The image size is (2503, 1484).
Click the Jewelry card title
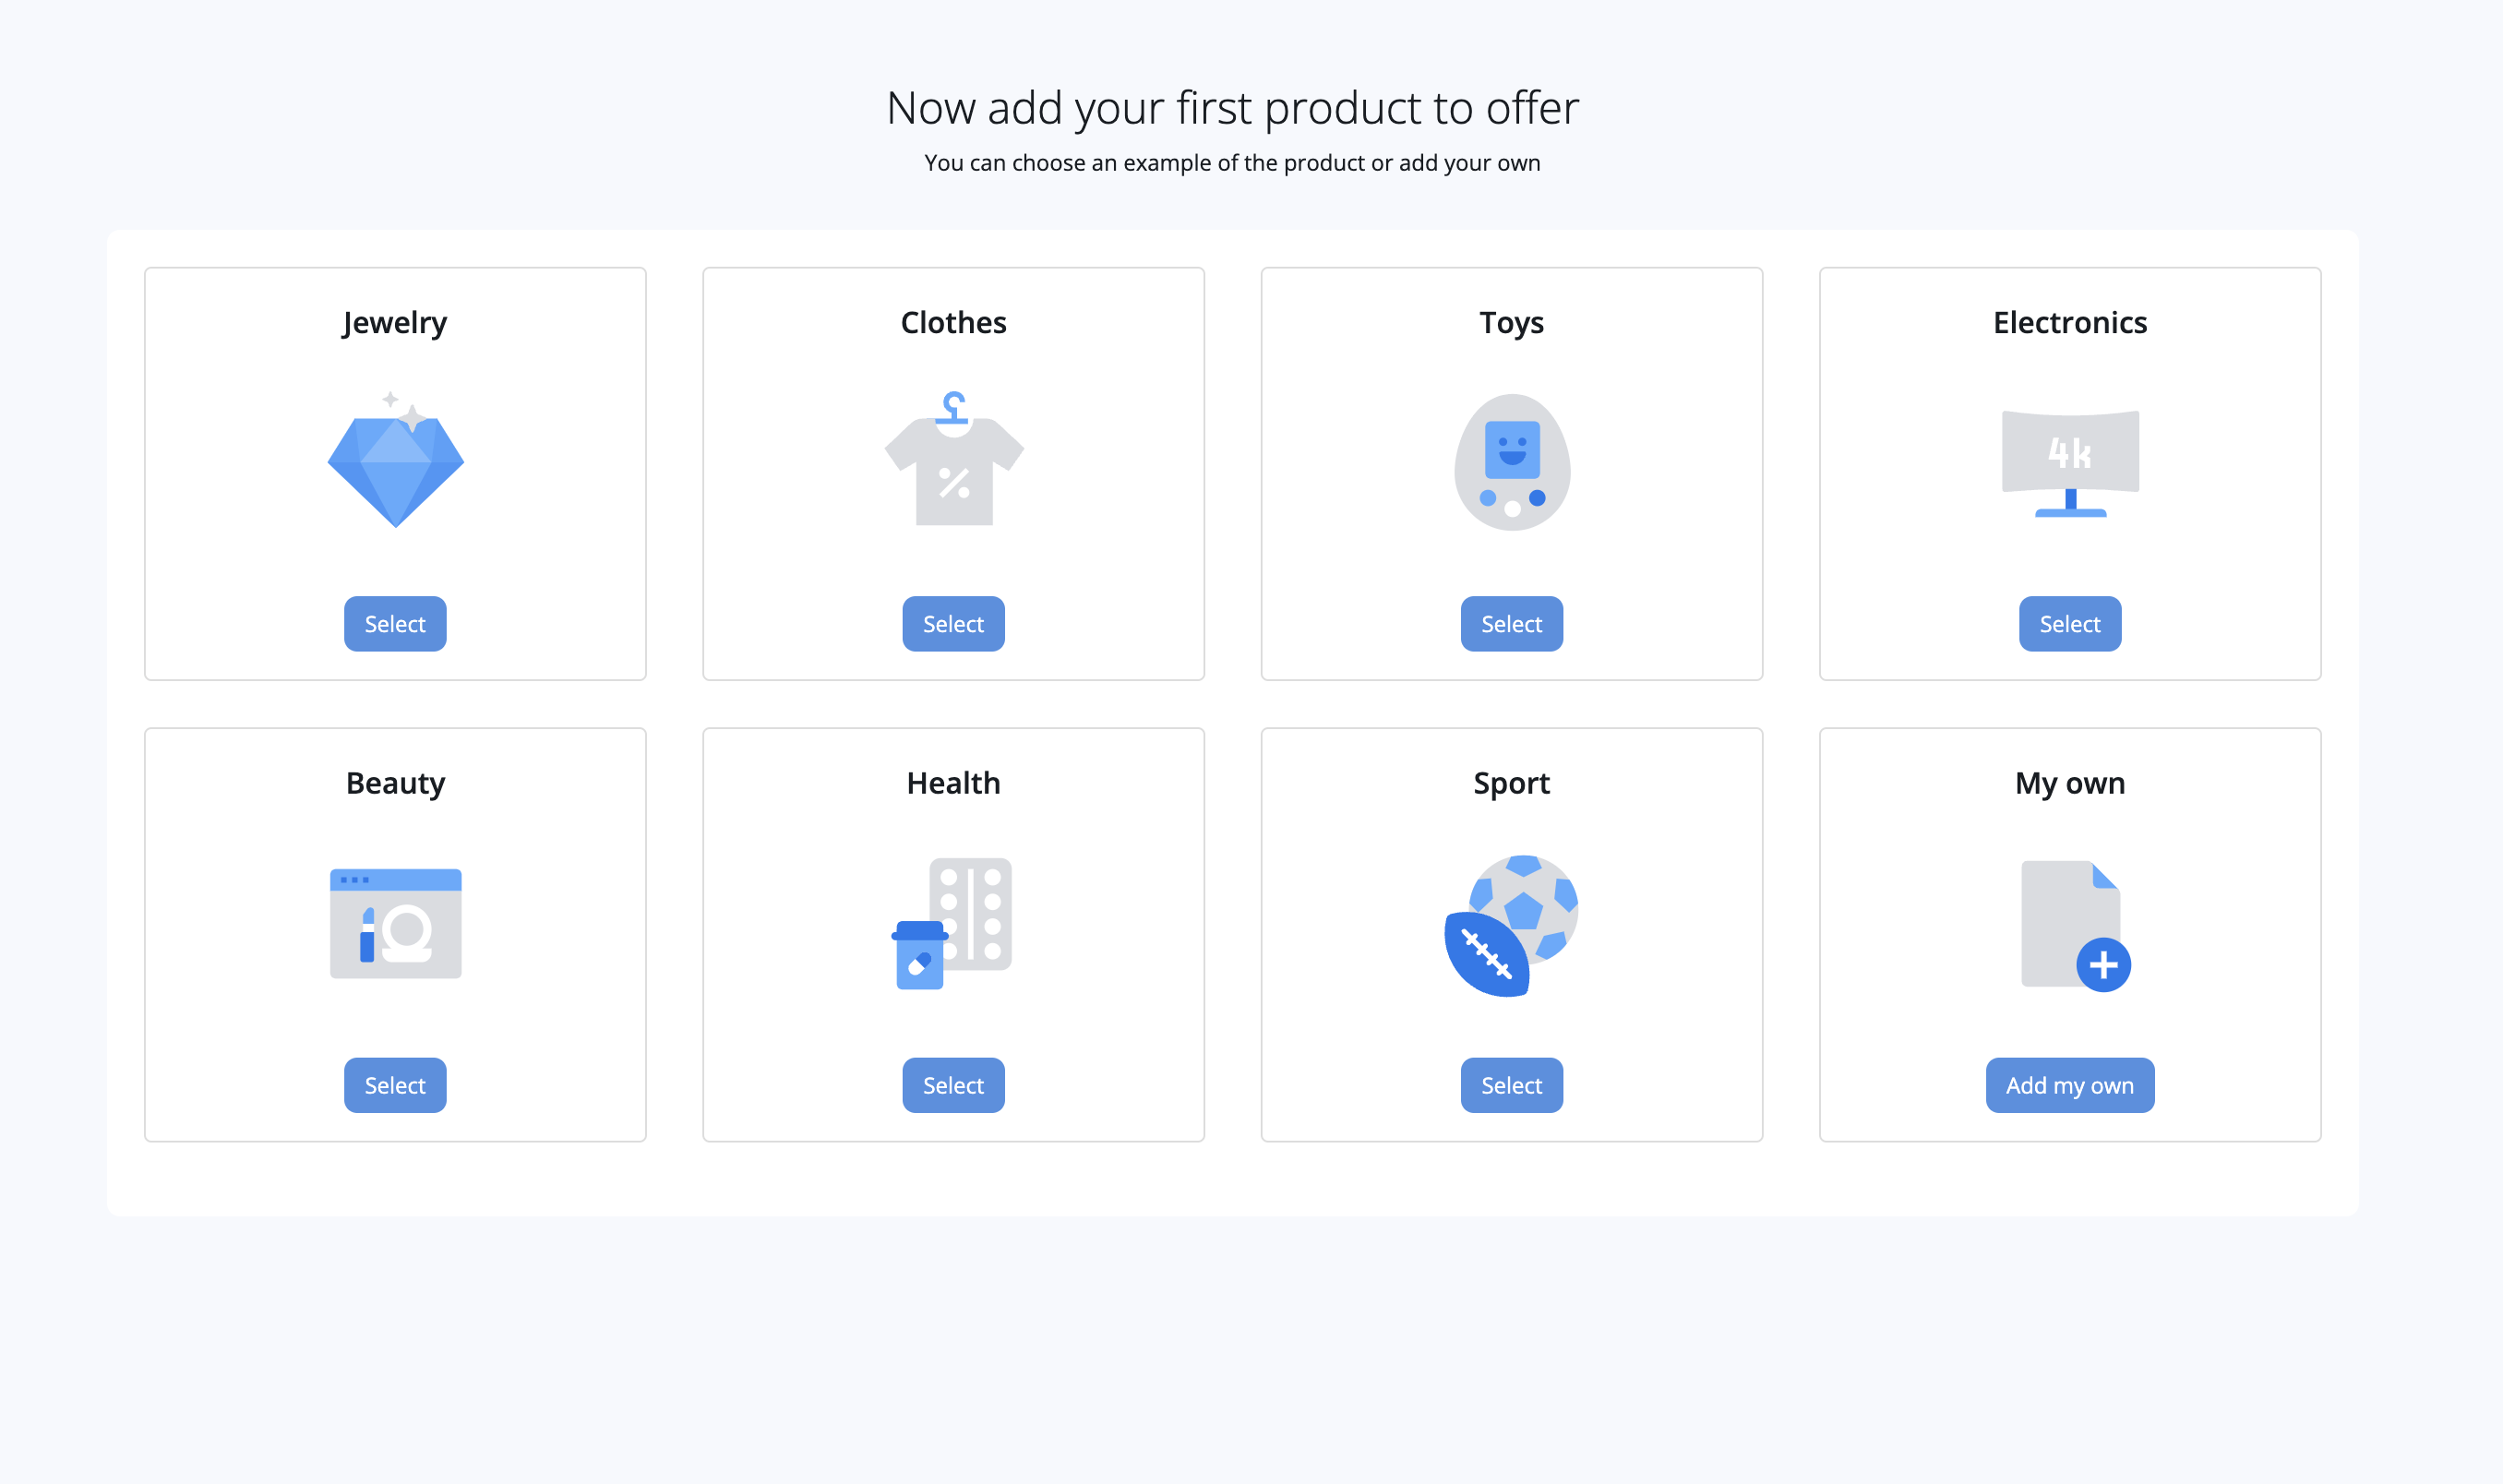(x=395, y=322)
